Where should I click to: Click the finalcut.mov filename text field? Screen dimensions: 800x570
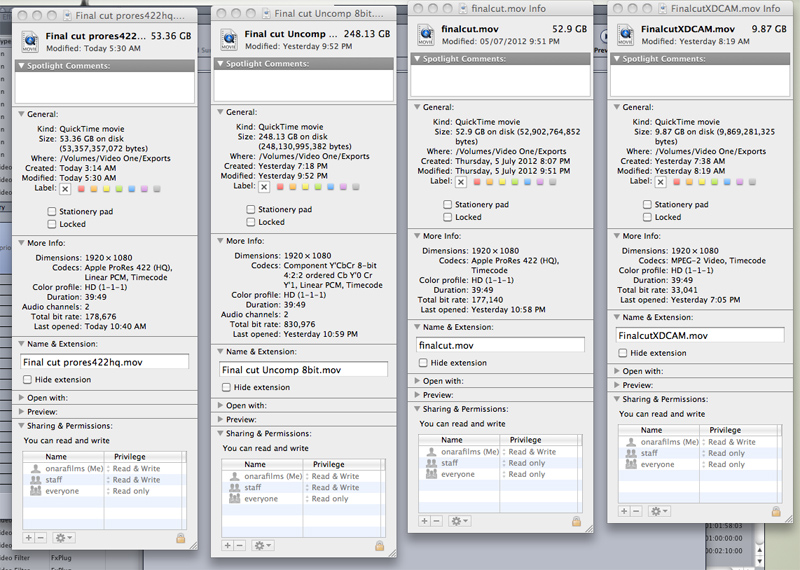coord(500,344)
